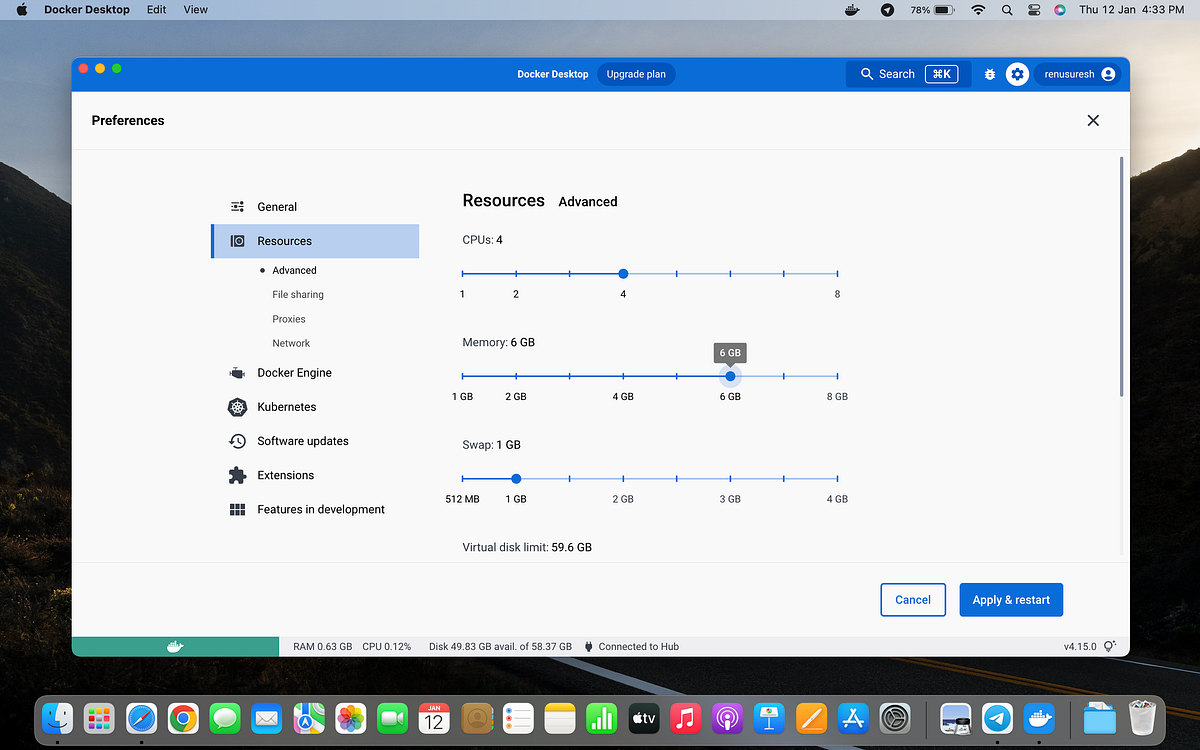The width and height of the screenshot is (1200, 750).
Task: Open the Edit menu
Action: click(157, 10)
